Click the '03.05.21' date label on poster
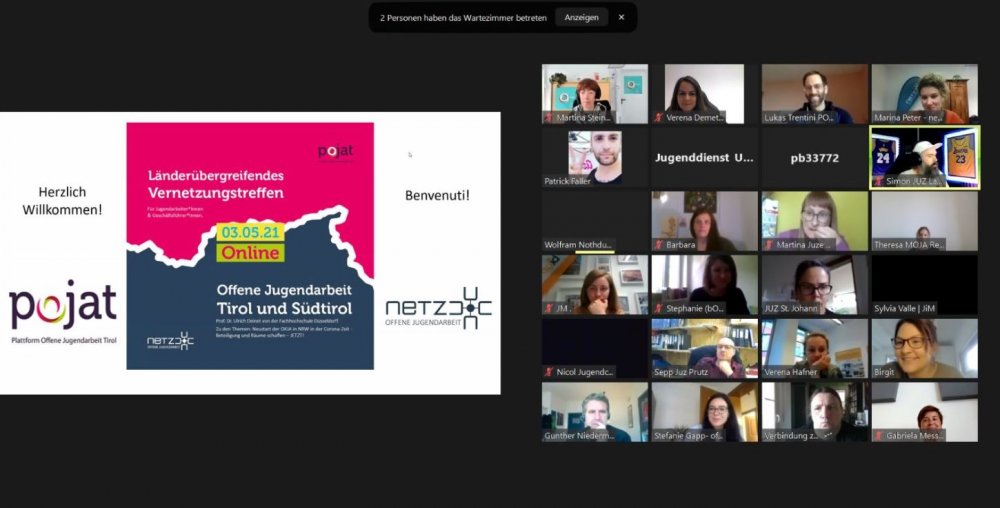Viewport: 1000px width, 508px height. (x=251, y=232)
